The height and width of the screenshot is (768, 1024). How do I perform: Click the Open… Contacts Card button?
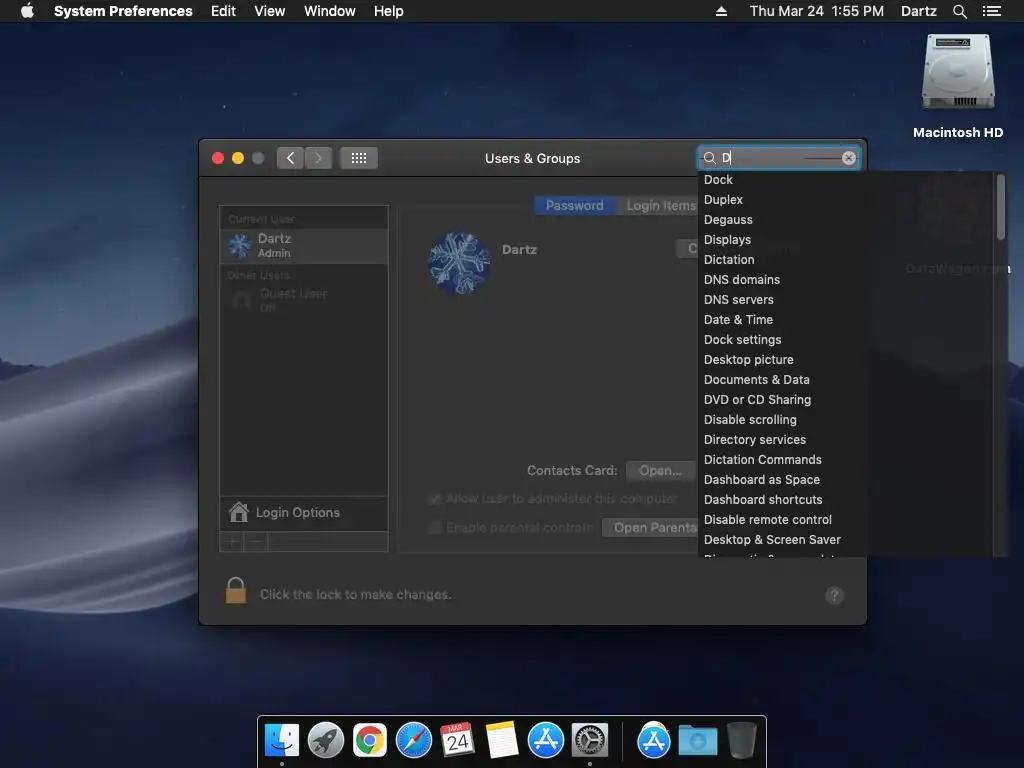(660, 471)
